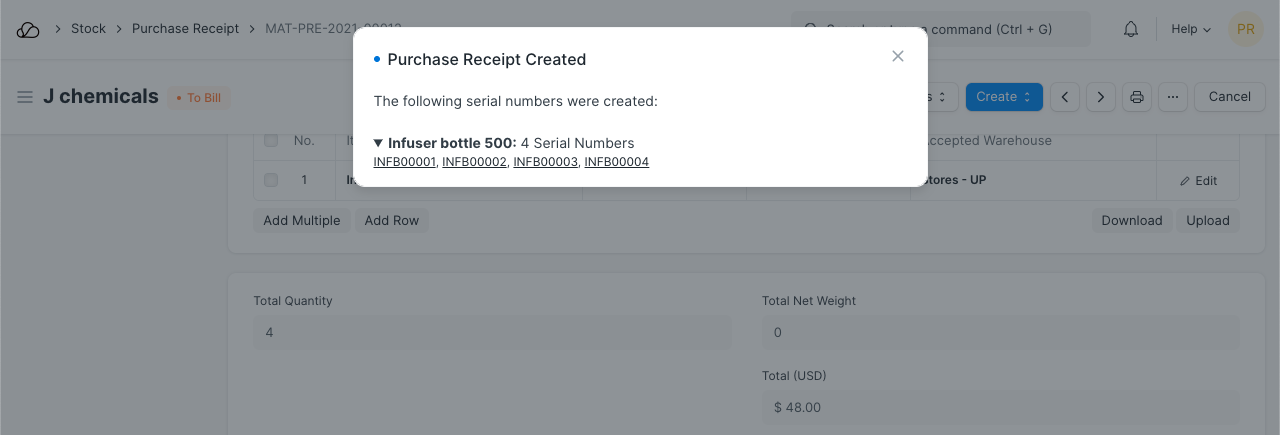Image resolution: width=1280 pixels, height=435 pixels.
Task: Open the notifications bell
Action: click(1131, 29)
